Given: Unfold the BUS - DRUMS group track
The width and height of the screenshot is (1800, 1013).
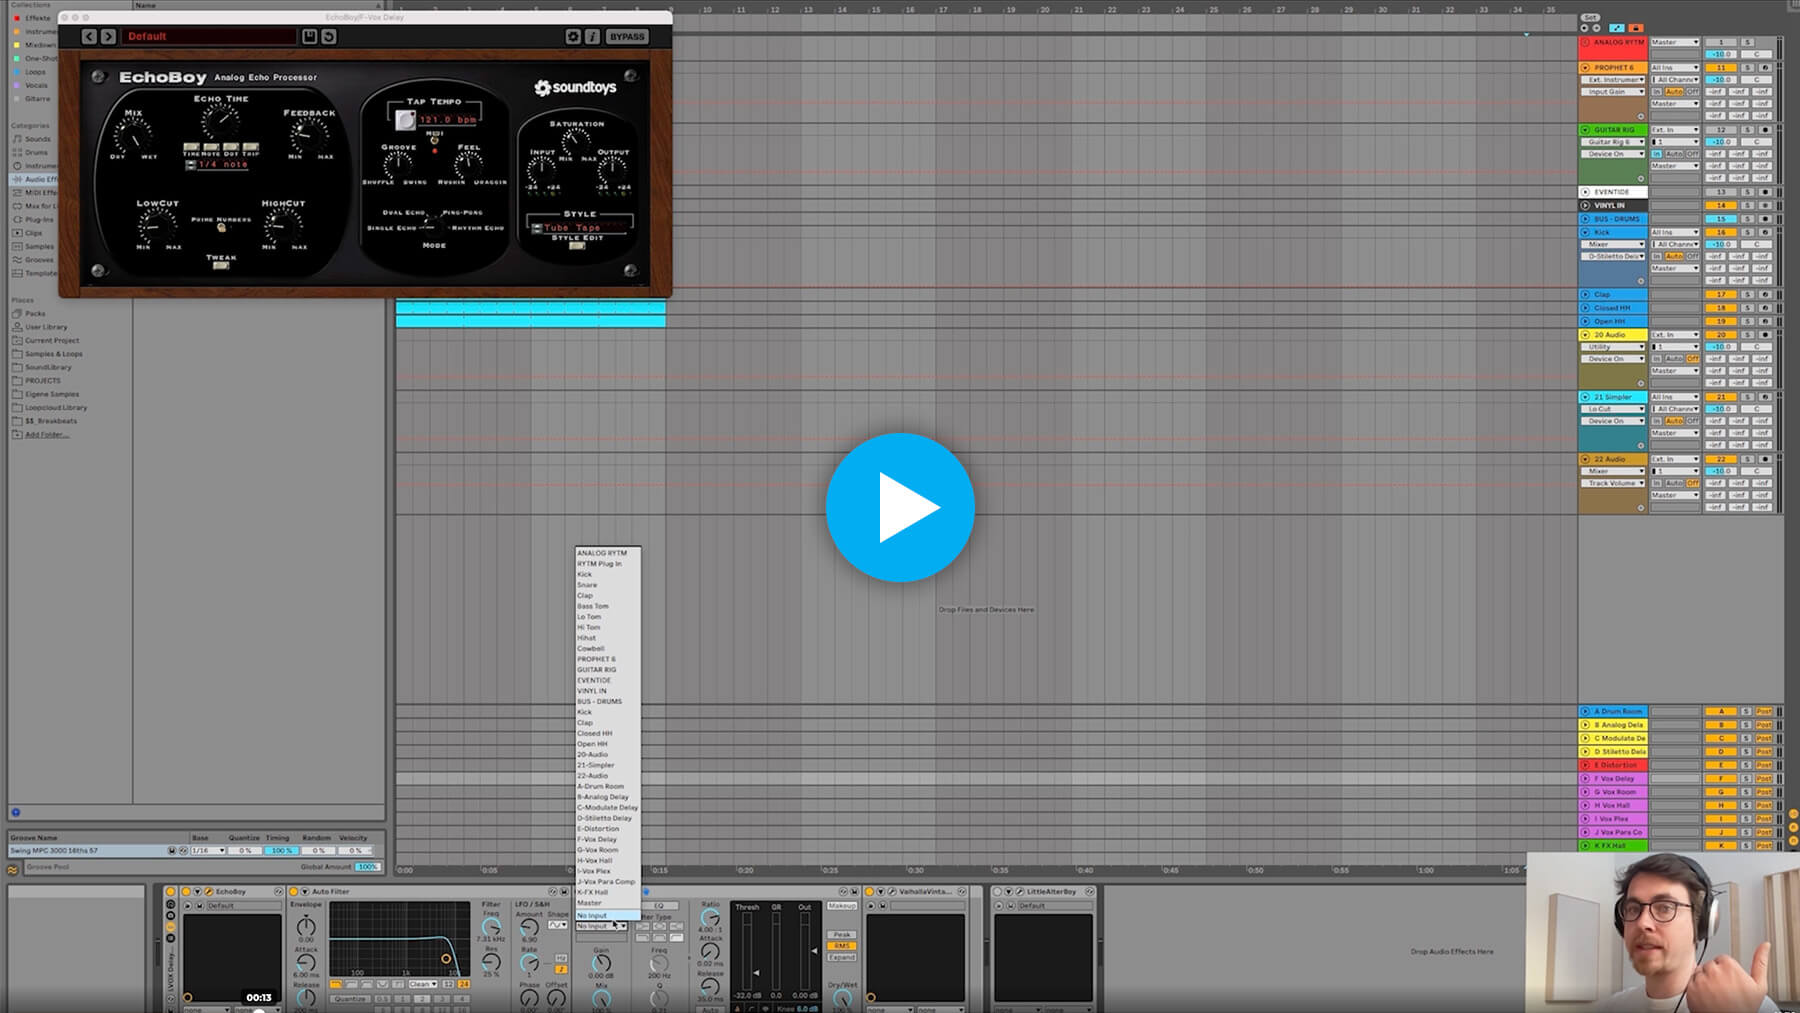Looking at the screenshot, I should point(1585,218).
